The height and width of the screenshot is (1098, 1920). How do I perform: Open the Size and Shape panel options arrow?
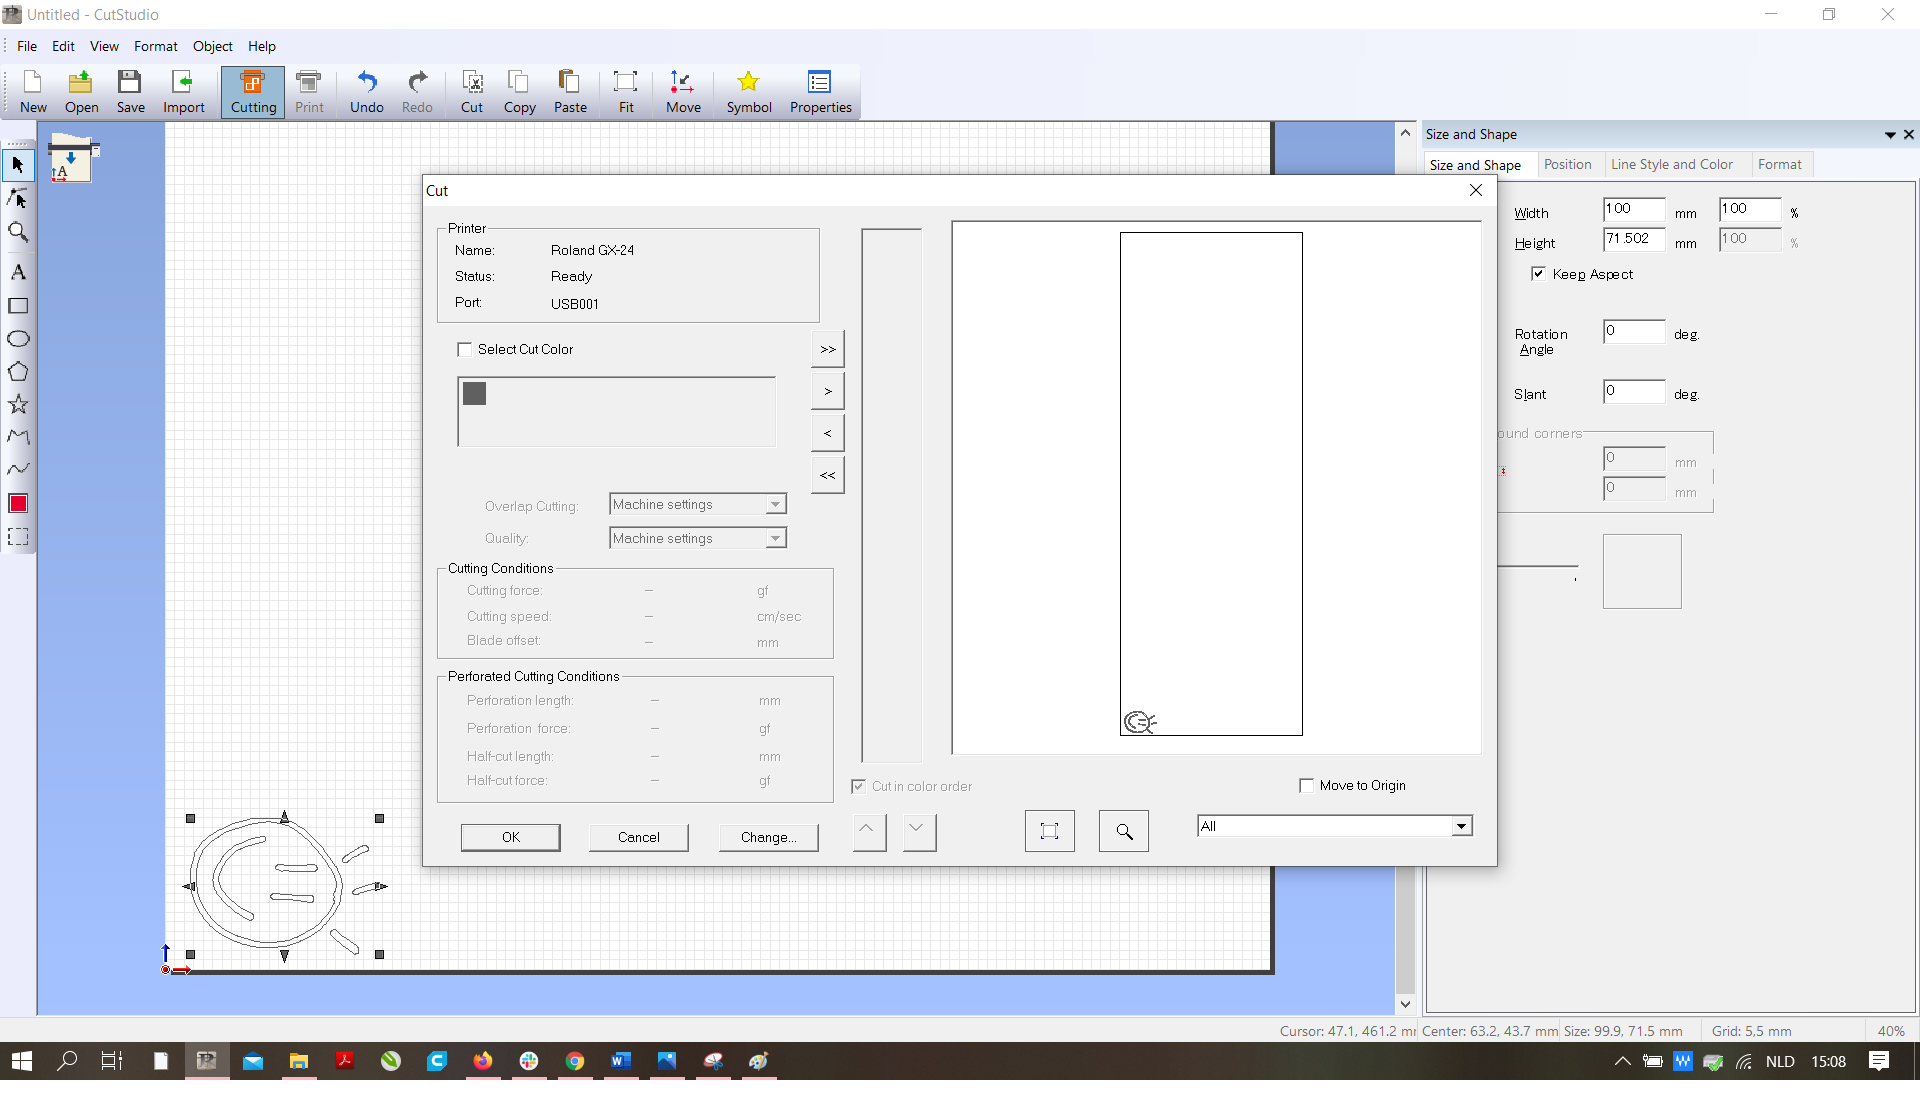pyautogui.click(x=1890, y=135)
